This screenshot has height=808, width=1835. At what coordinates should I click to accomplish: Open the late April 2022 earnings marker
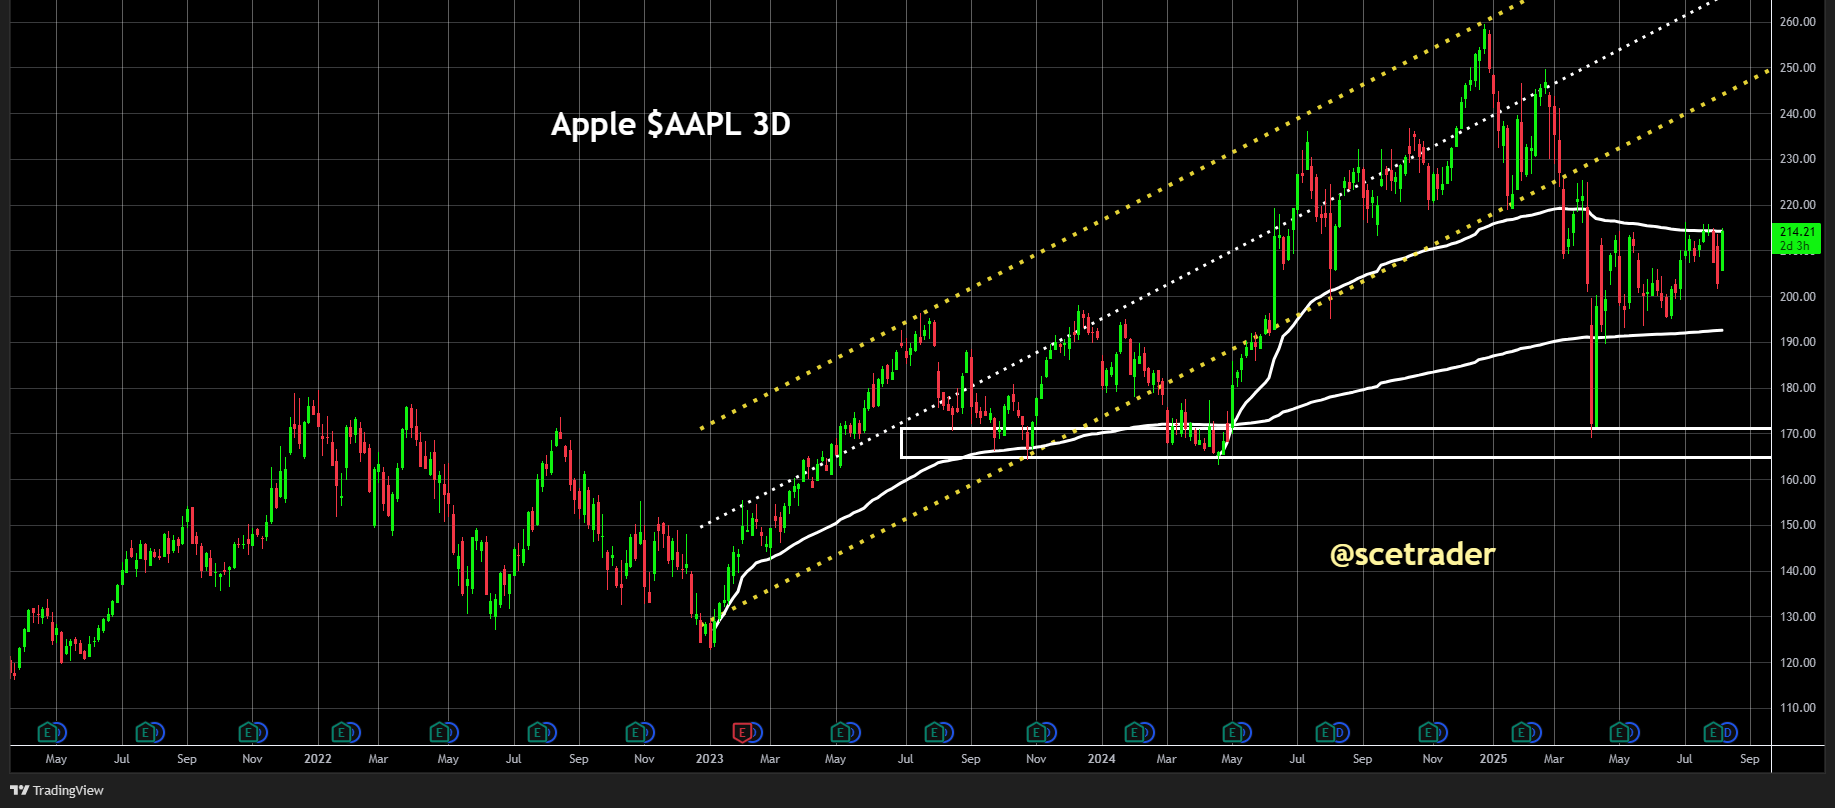pos(439,733)
